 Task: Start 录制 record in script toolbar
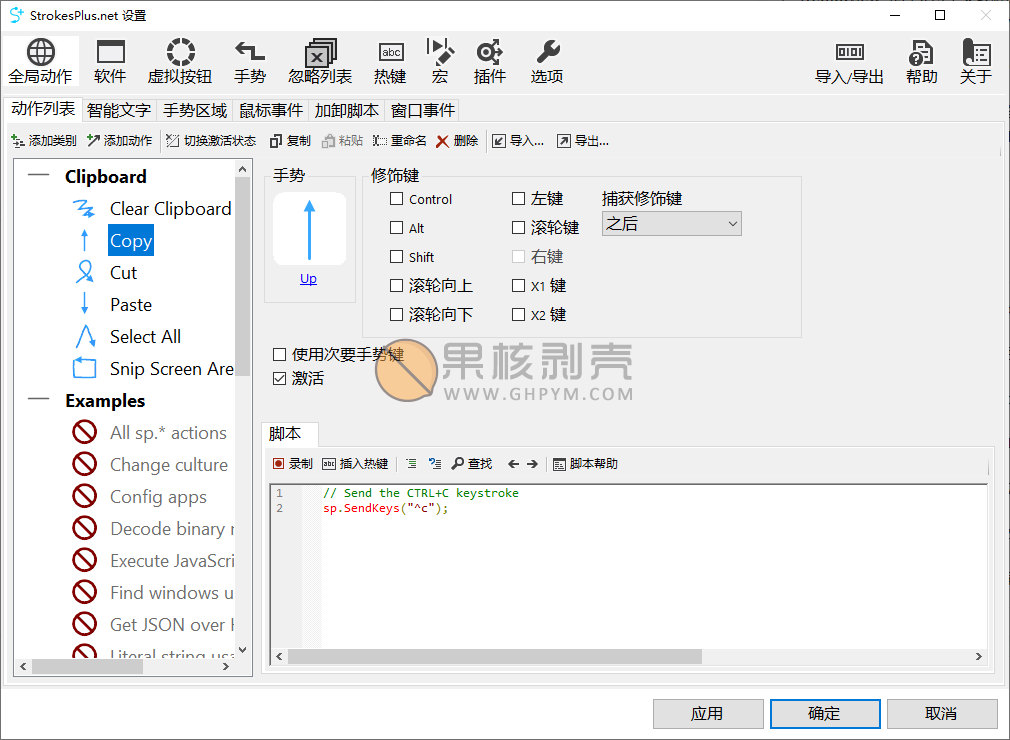tap(292, 464)
